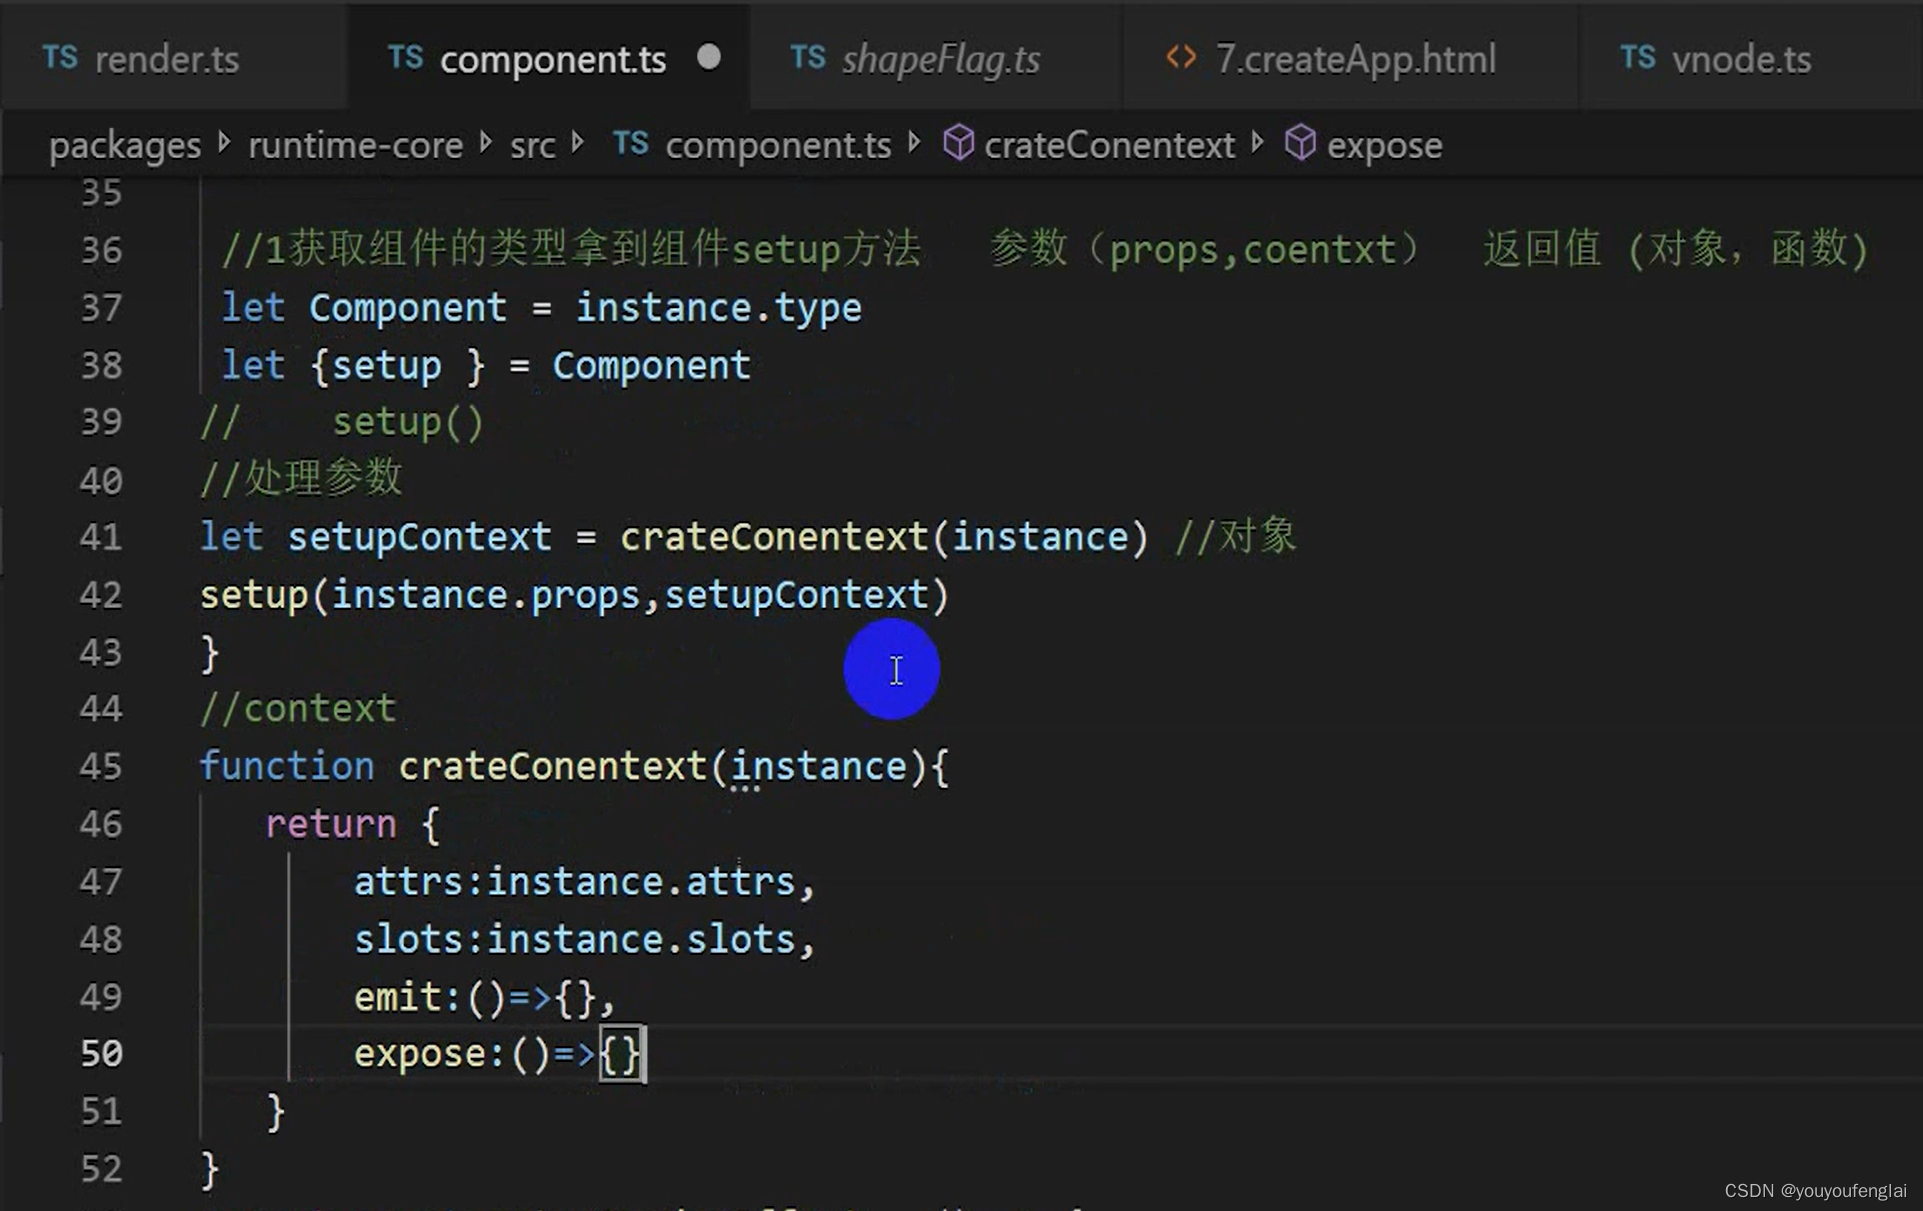
Task: Click the TS icon in the breadcrumb
Action: [630, 144]
